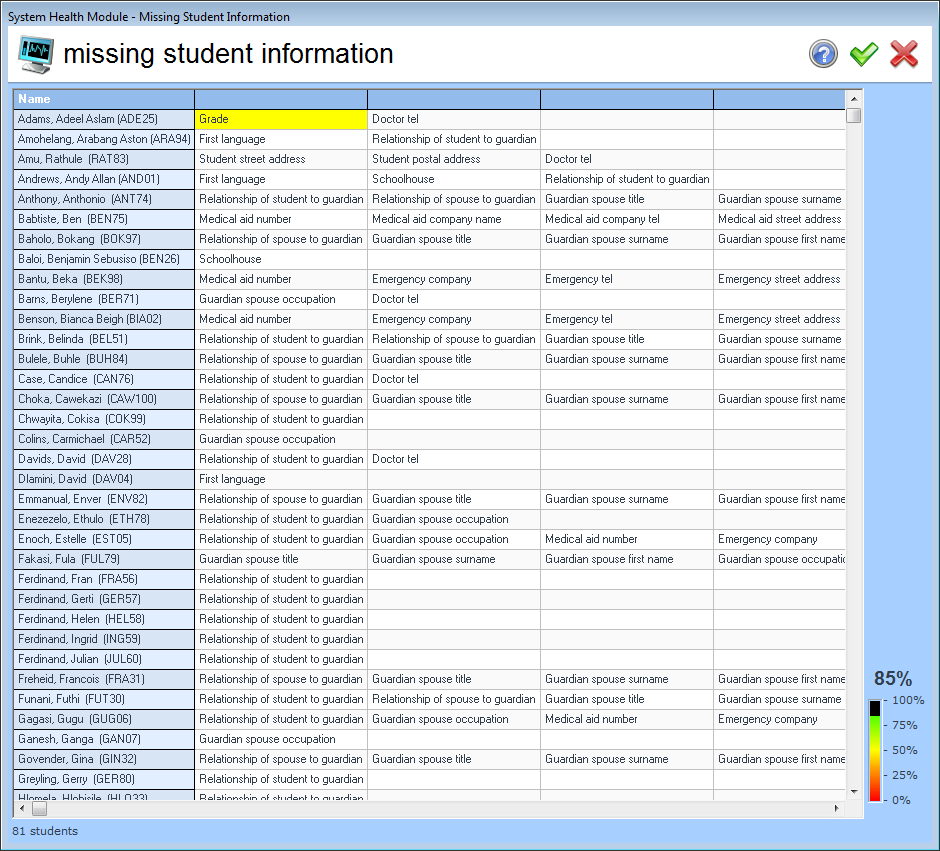Select student Brink, Belinda (BEL51)
This screenshot has height=851, width=940.
[x=104, y=339]
